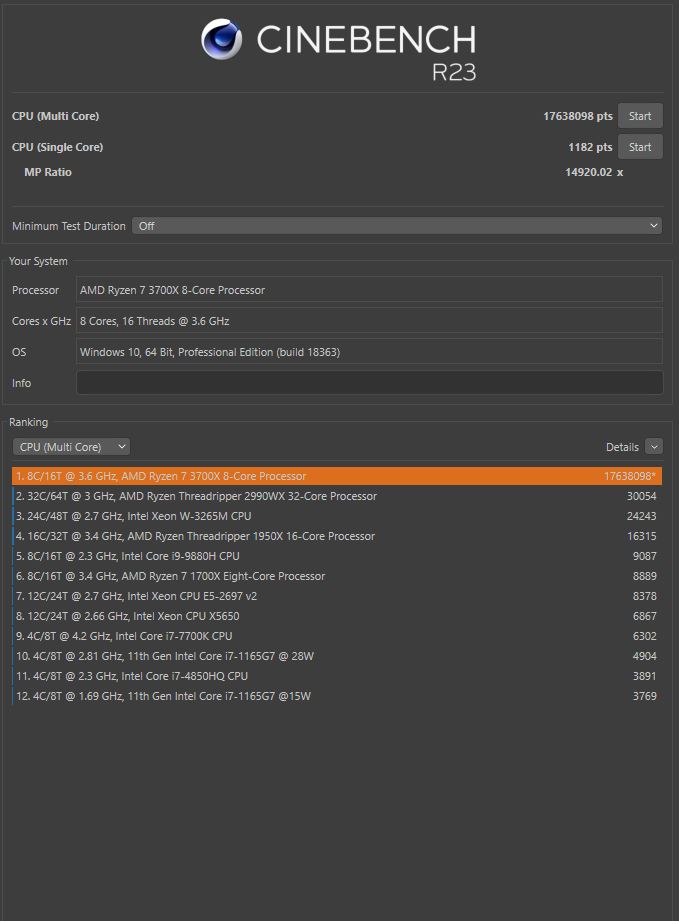This screenshot has width=679, height=921.
Task: Select ranking row AMD Ryzen 7 1700X
Action: coord(337,576)
